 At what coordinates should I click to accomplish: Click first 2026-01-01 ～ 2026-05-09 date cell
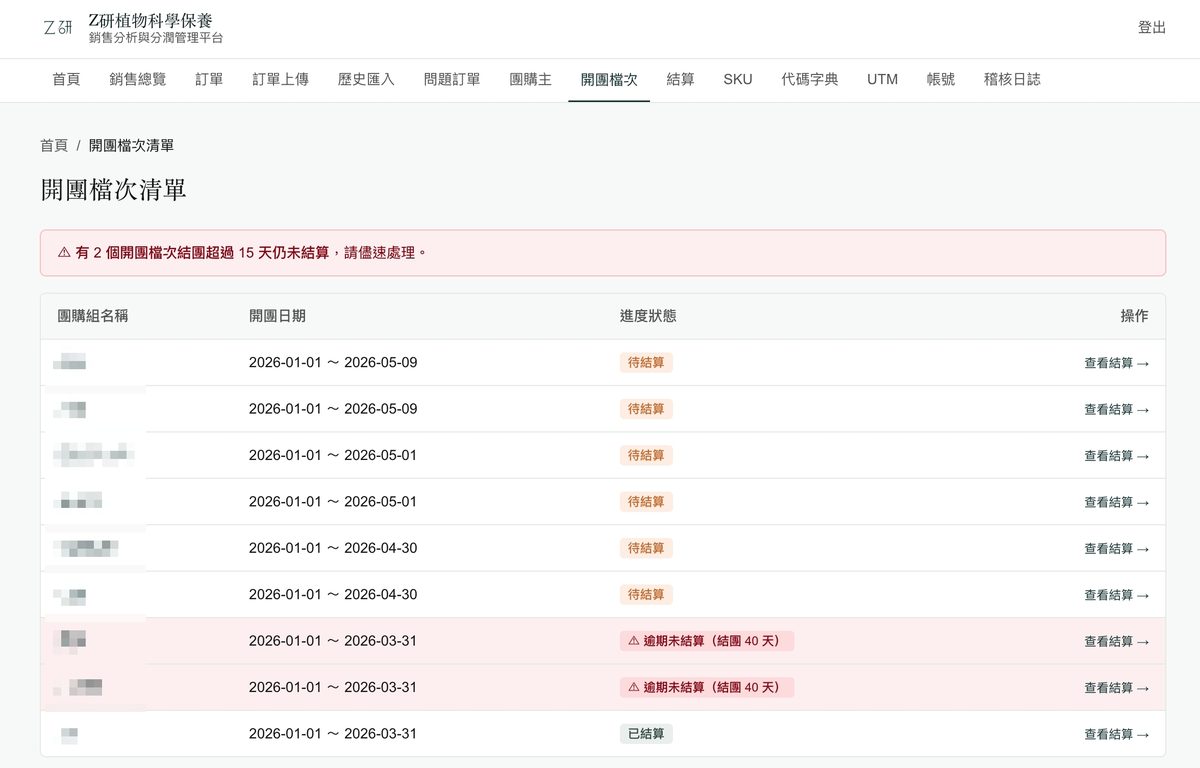(333, 363)
